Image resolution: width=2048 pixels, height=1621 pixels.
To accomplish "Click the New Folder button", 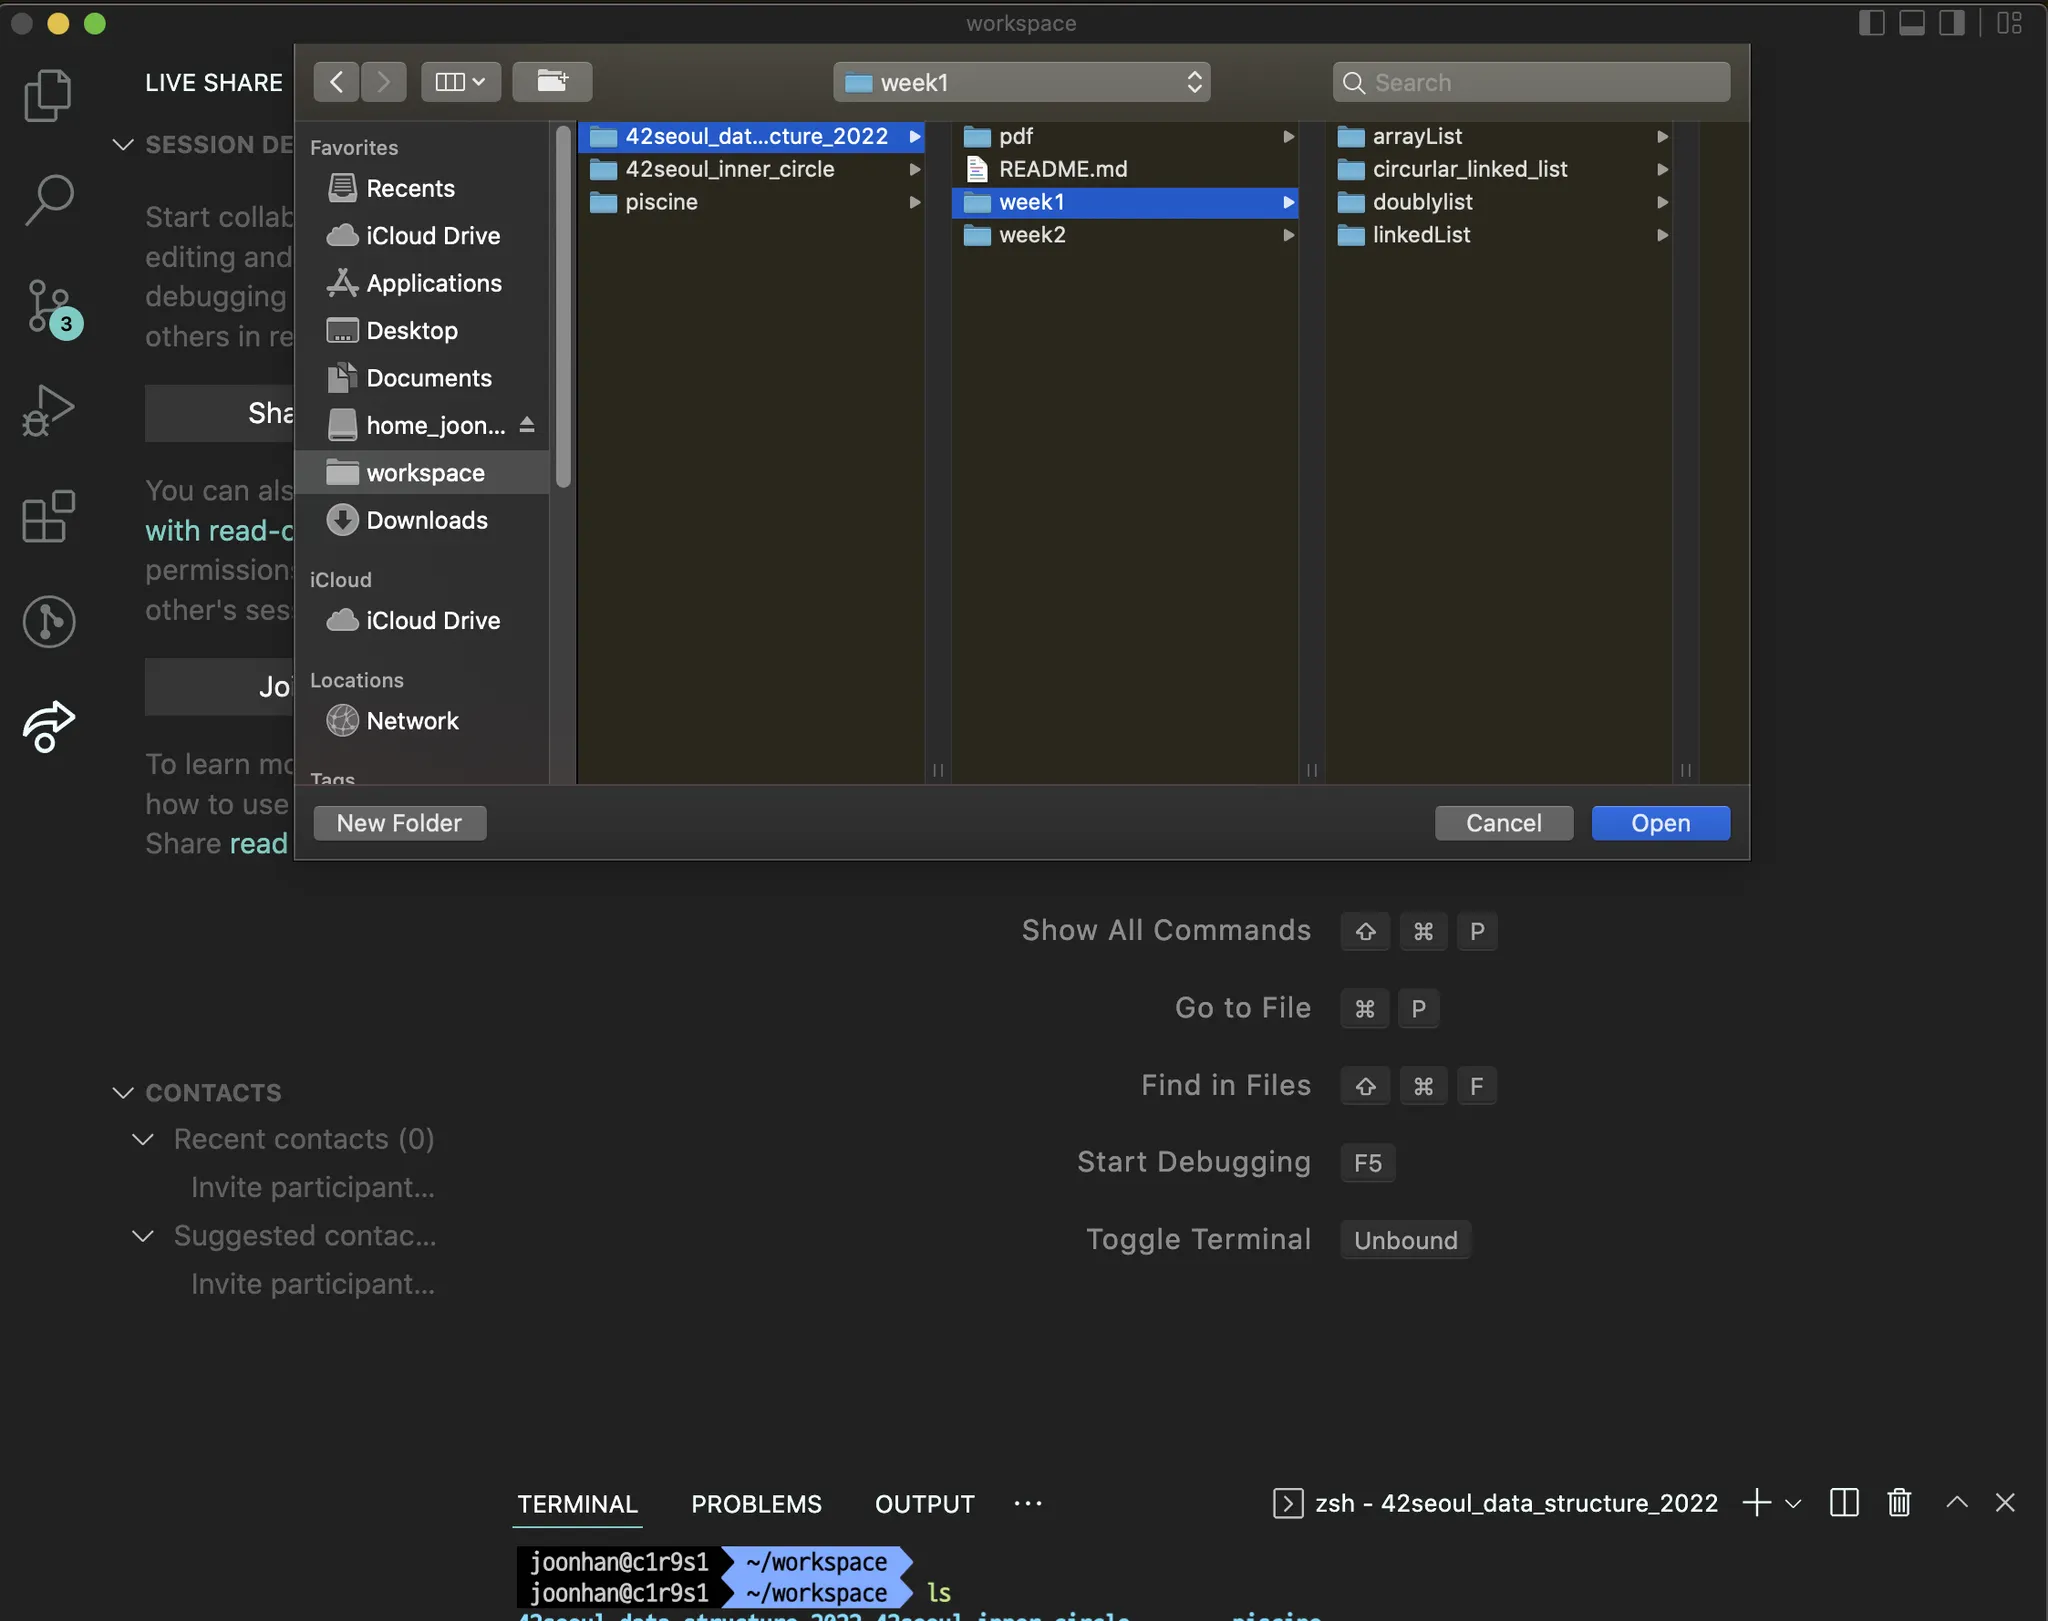I will coord(399,823).
